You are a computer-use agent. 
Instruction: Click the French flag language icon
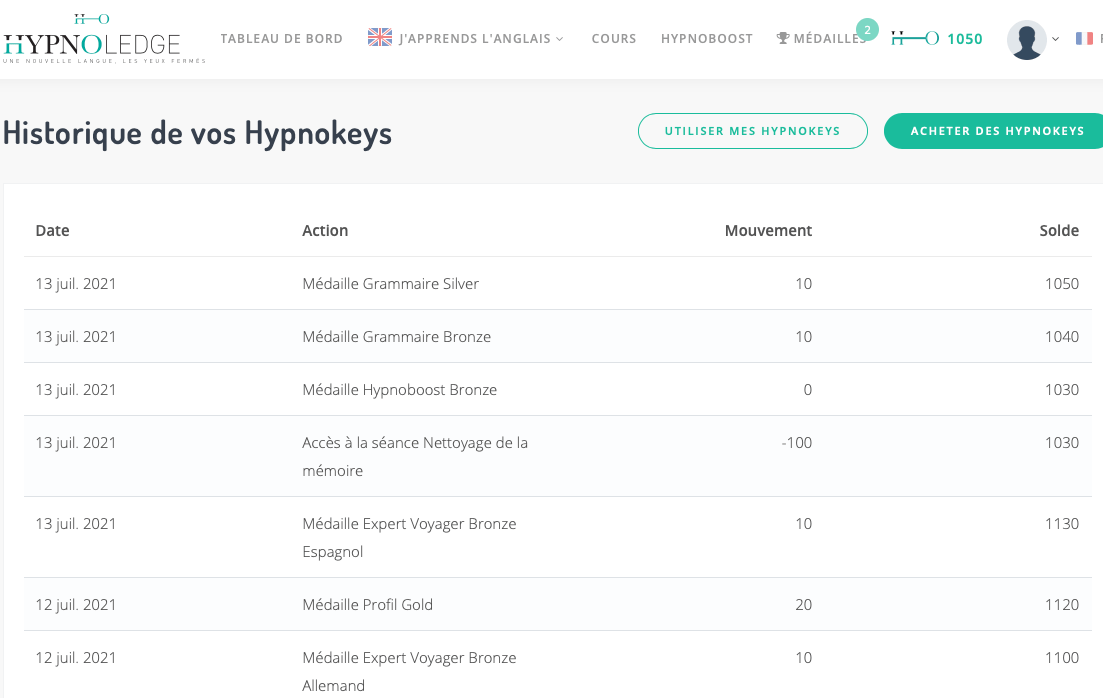click(1084, 38)
